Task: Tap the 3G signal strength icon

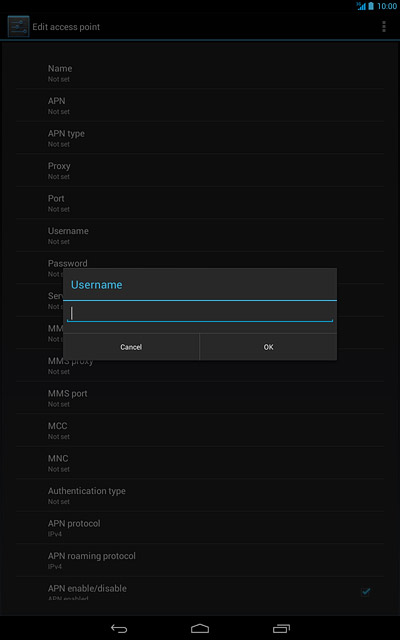Action: pyautogui.click(x=361, y=6)
